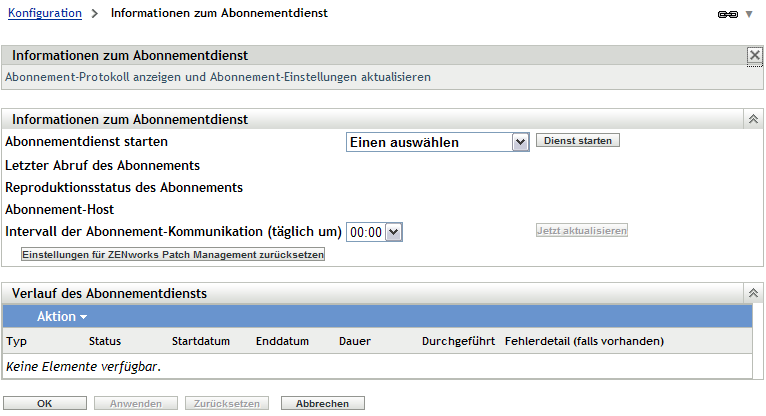Collapse the Informationen zum Abonnementdienst section
The height and width of the screenshot is (416, 766).
(753, 119)
